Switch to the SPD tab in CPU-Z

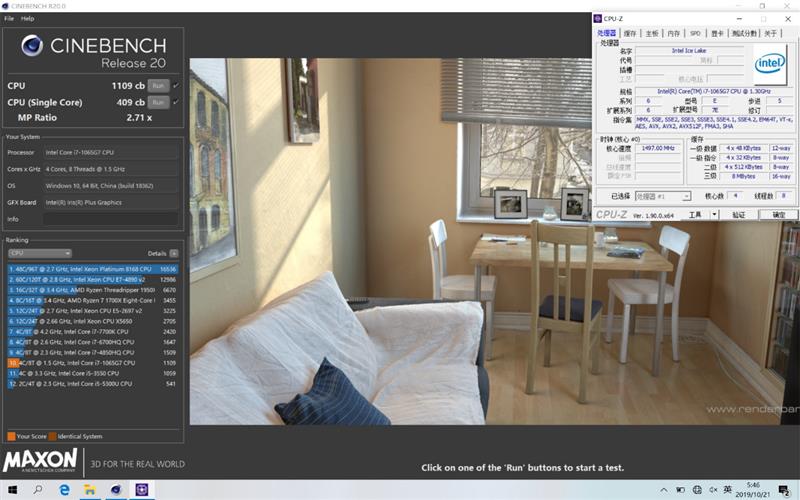(695, 33)
